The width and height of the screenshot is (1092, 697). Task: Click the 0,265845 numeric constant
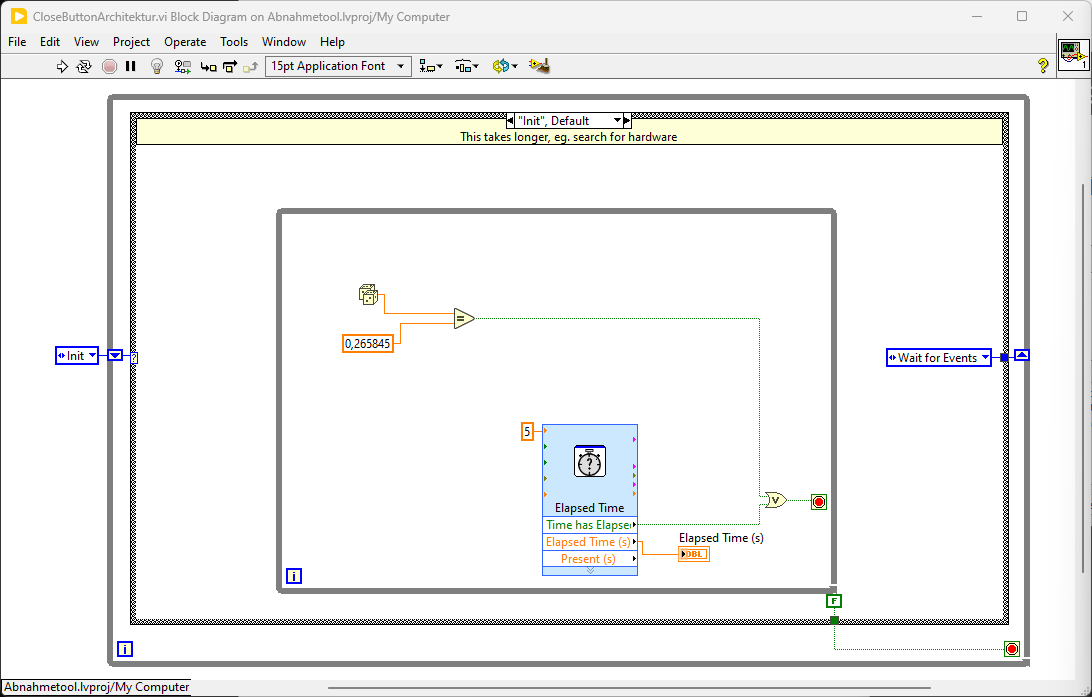(368, 343)
